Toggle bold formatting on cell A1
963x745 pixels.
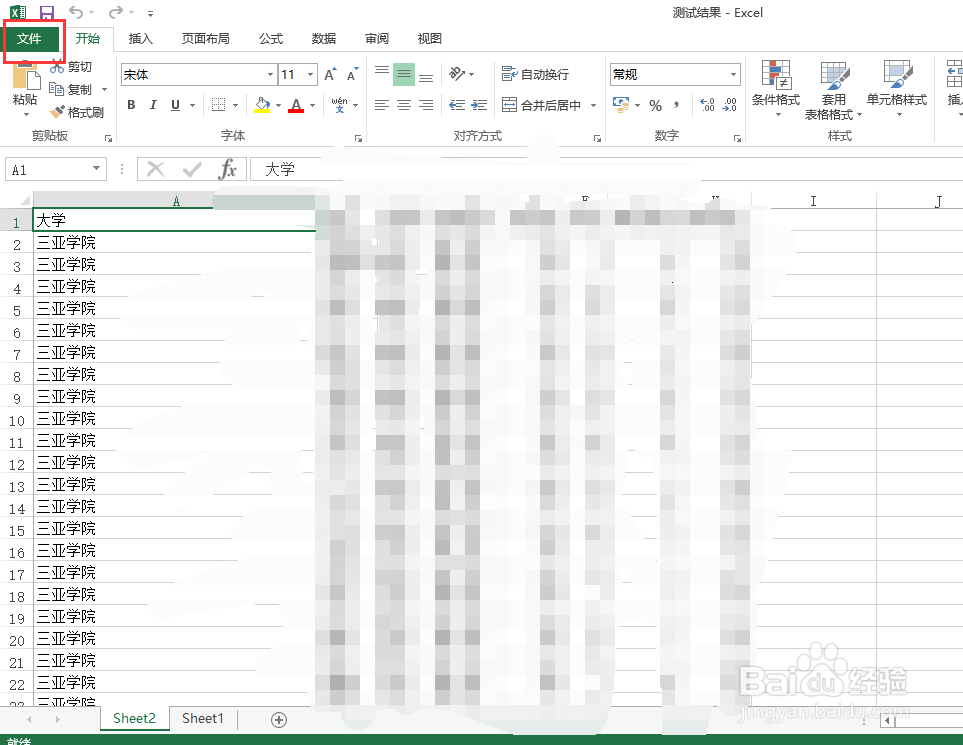(x=130, y=104)
